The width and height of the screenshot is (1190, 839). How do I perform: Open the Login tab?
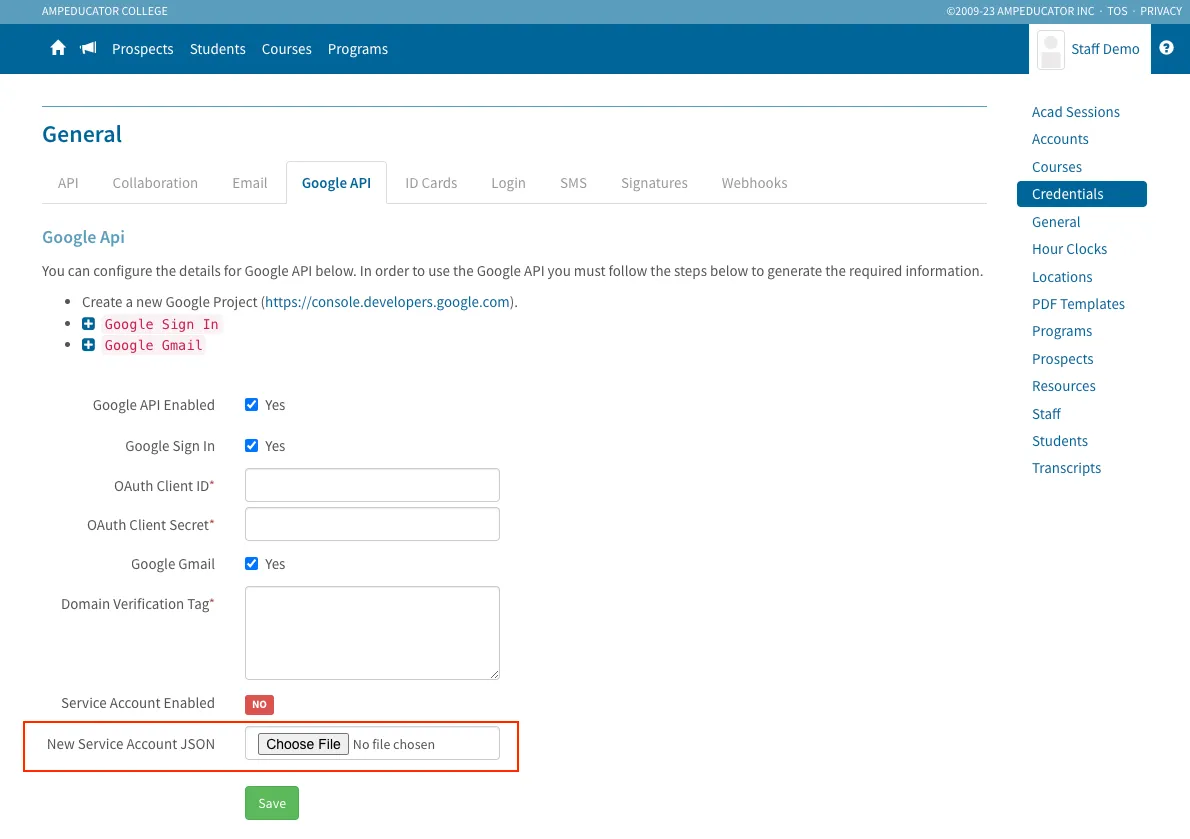pos(508,183)
